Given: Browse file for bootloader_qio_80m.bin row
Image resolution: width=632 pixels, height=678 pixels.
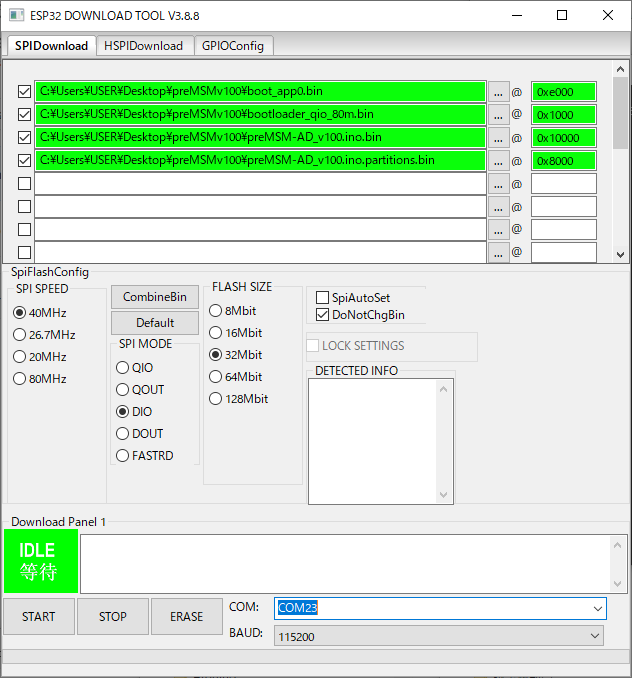Looking at the screenshot, I should [x=498, y=115].
